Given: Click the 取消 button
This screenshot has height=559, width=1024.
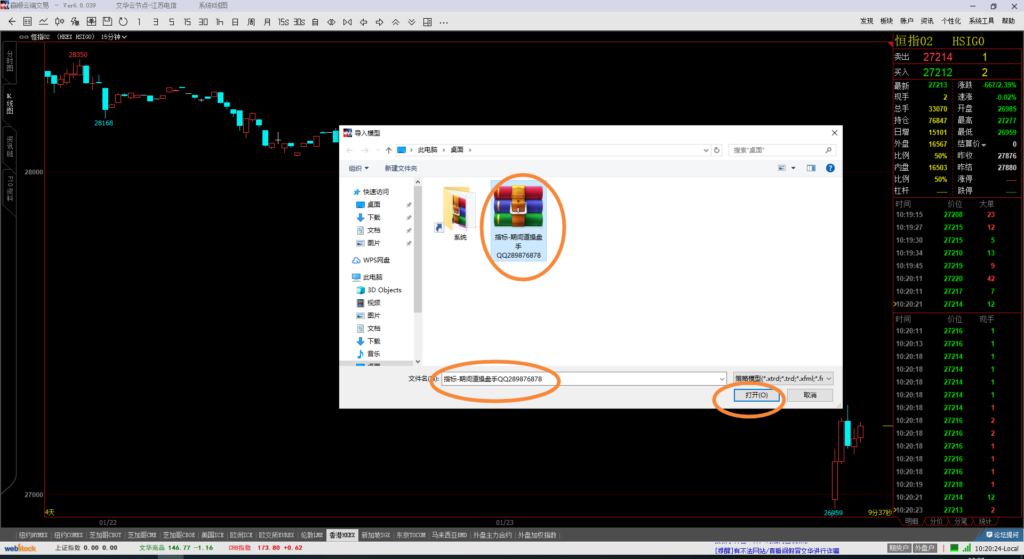Looking at the screenshot, I should tap(810, 396).
